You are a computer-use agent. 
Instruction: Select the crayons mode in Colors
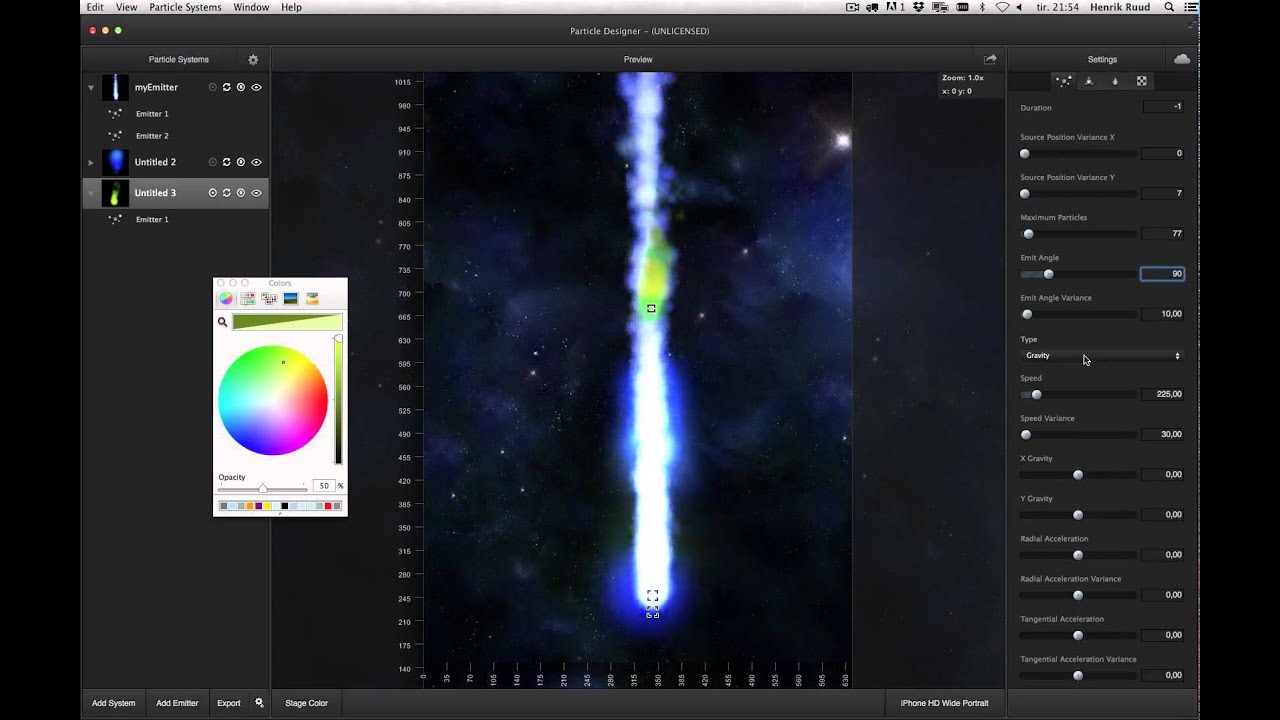click(x=312, y=298)
